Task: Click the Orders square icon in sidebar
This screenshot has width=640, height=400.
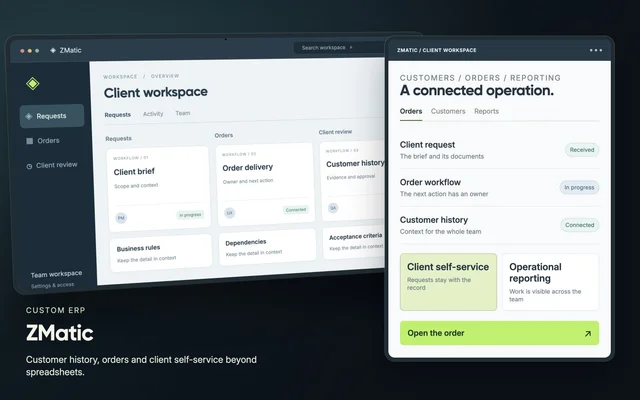Action: pyautogui.click(x=29, y=141)
